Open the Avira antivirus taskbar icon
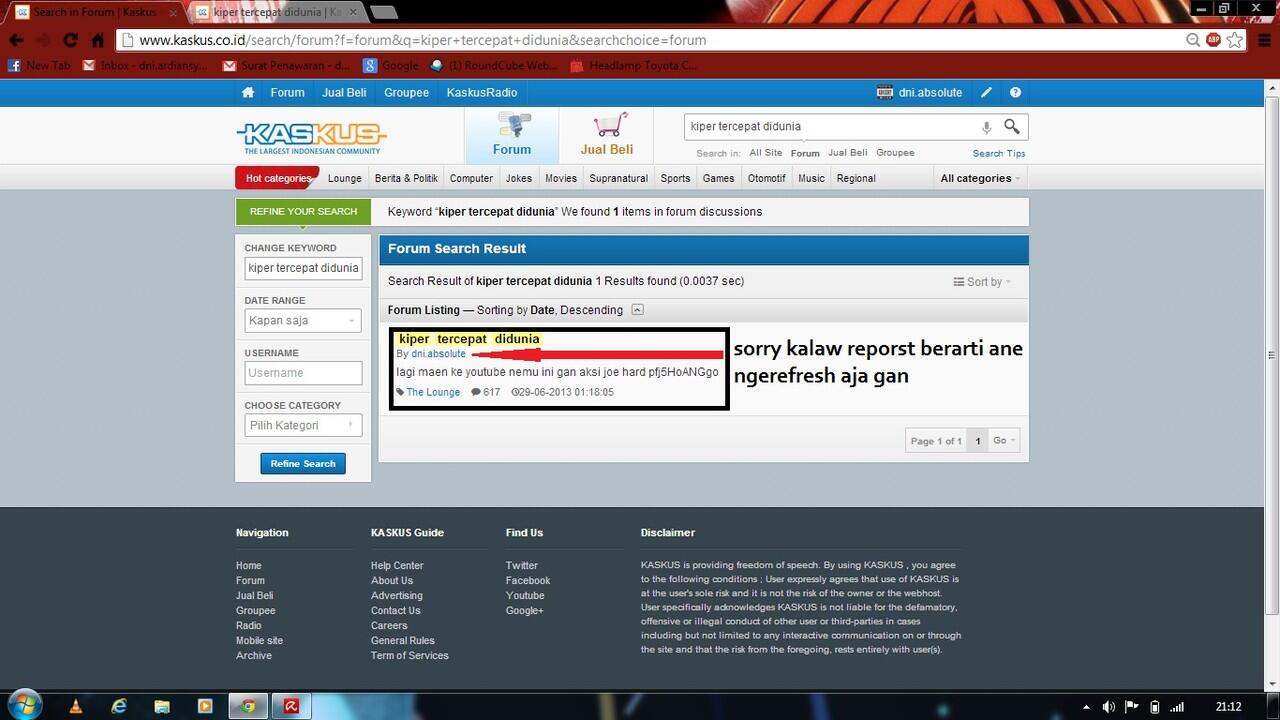 pyautogui.click(x=291, y=706)
